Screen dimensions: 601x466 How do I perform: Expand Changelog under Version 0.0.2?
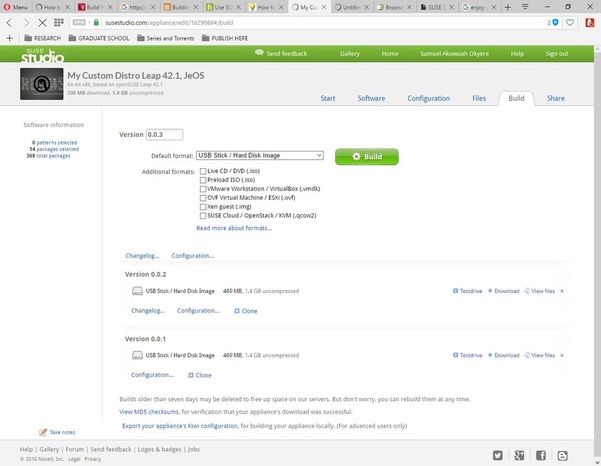click(x=148, y=310)
